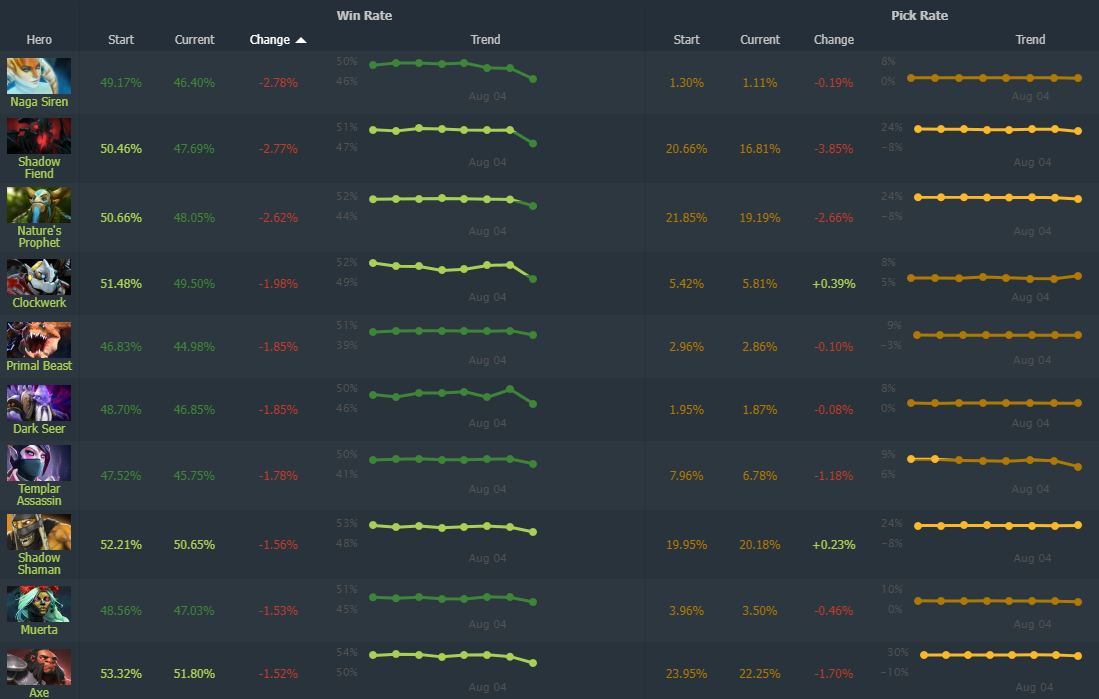Click the Win Rate Trend column header
This screenshot has width=1099, height=699.
coord(485,40)
